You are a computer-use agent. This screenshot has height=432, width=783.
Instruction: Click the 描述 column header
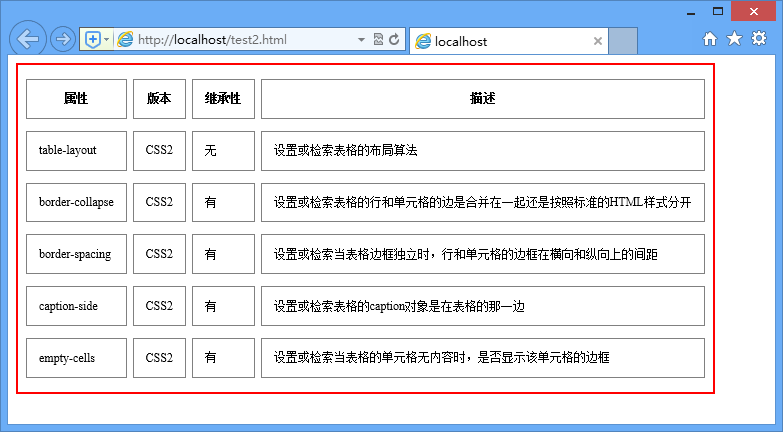[482, 99]
